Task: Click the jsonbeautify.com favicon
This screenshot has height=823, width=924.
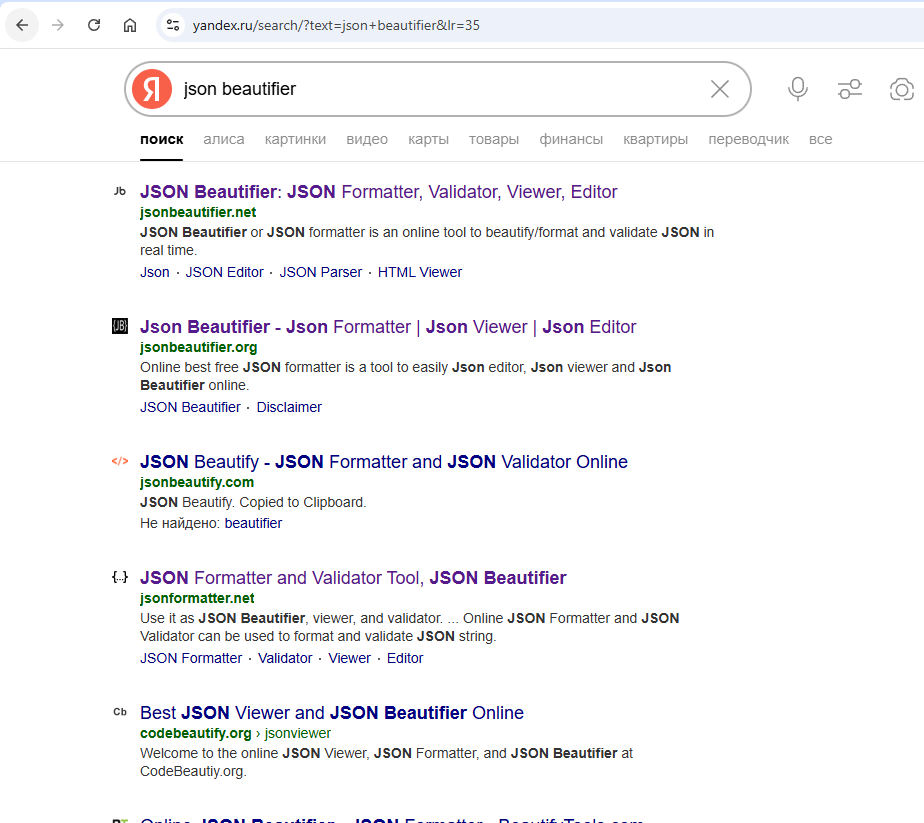Action: [120, 461]
